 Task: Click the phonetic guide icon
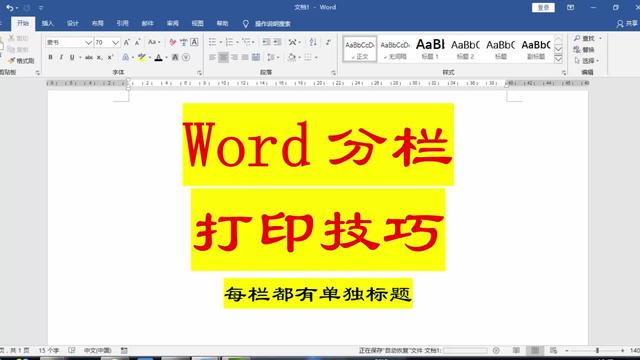tap(184, 42)
